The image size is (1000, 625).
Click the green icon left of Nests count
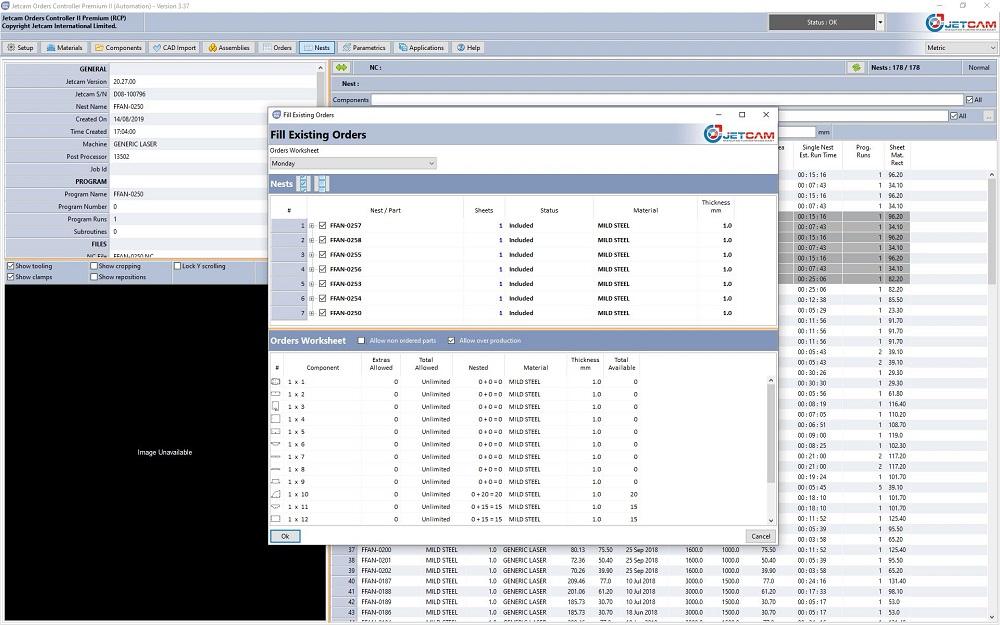855,68
